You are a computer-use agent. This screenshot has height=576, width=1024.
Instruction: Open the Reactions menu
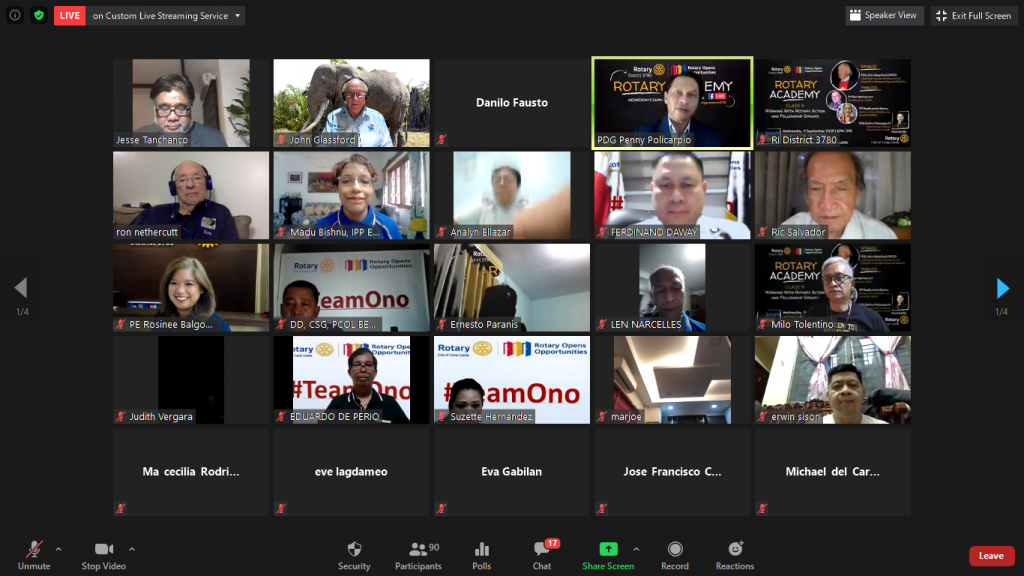pos(735,549)
